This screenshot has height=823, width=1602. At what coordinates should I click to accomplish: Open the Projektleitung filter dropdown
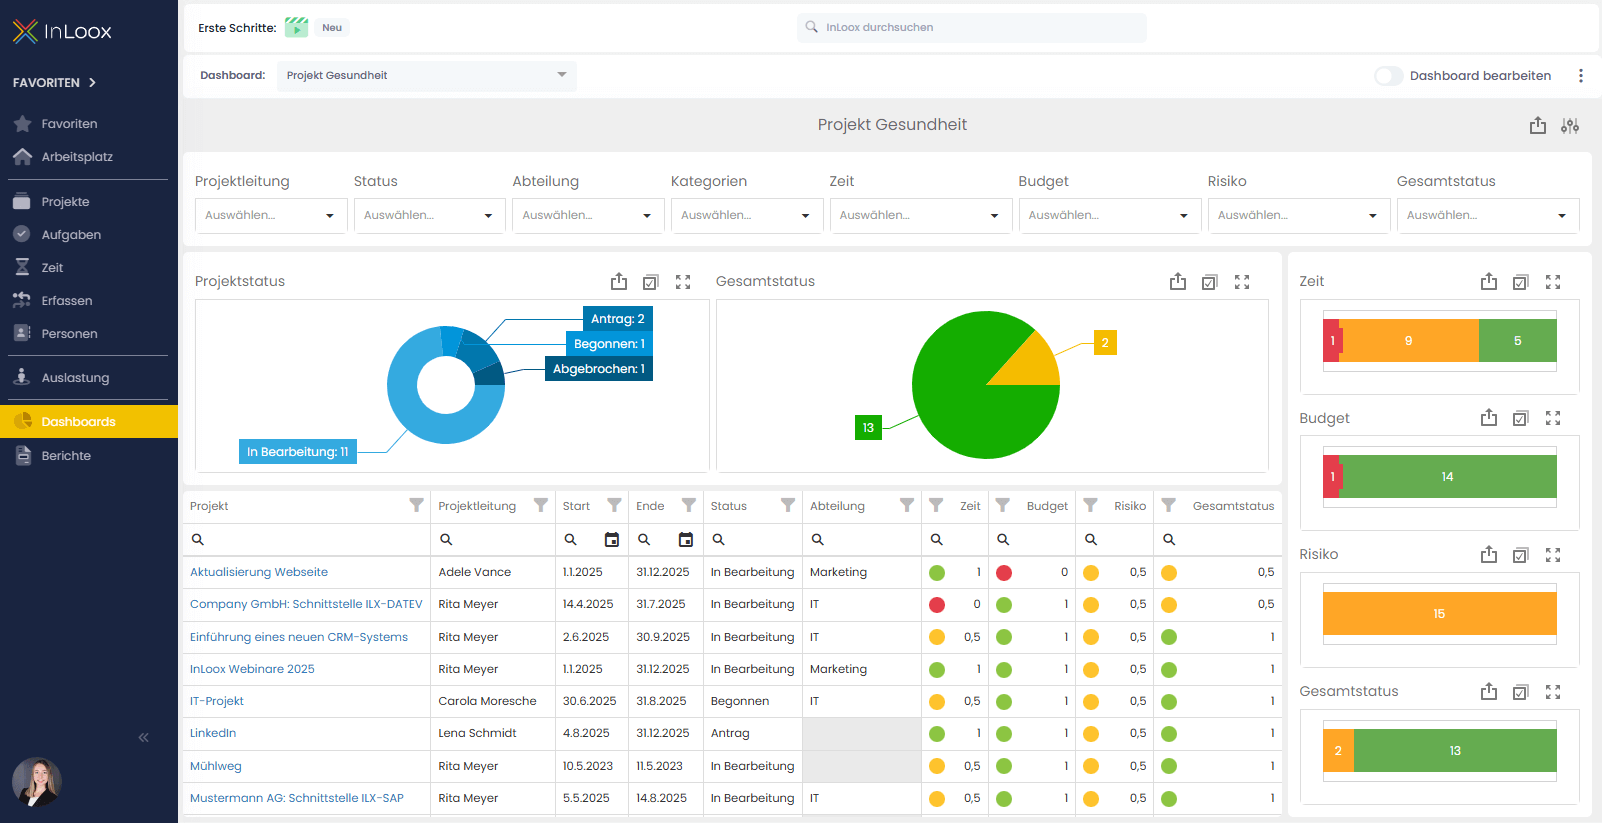(270, 216)
